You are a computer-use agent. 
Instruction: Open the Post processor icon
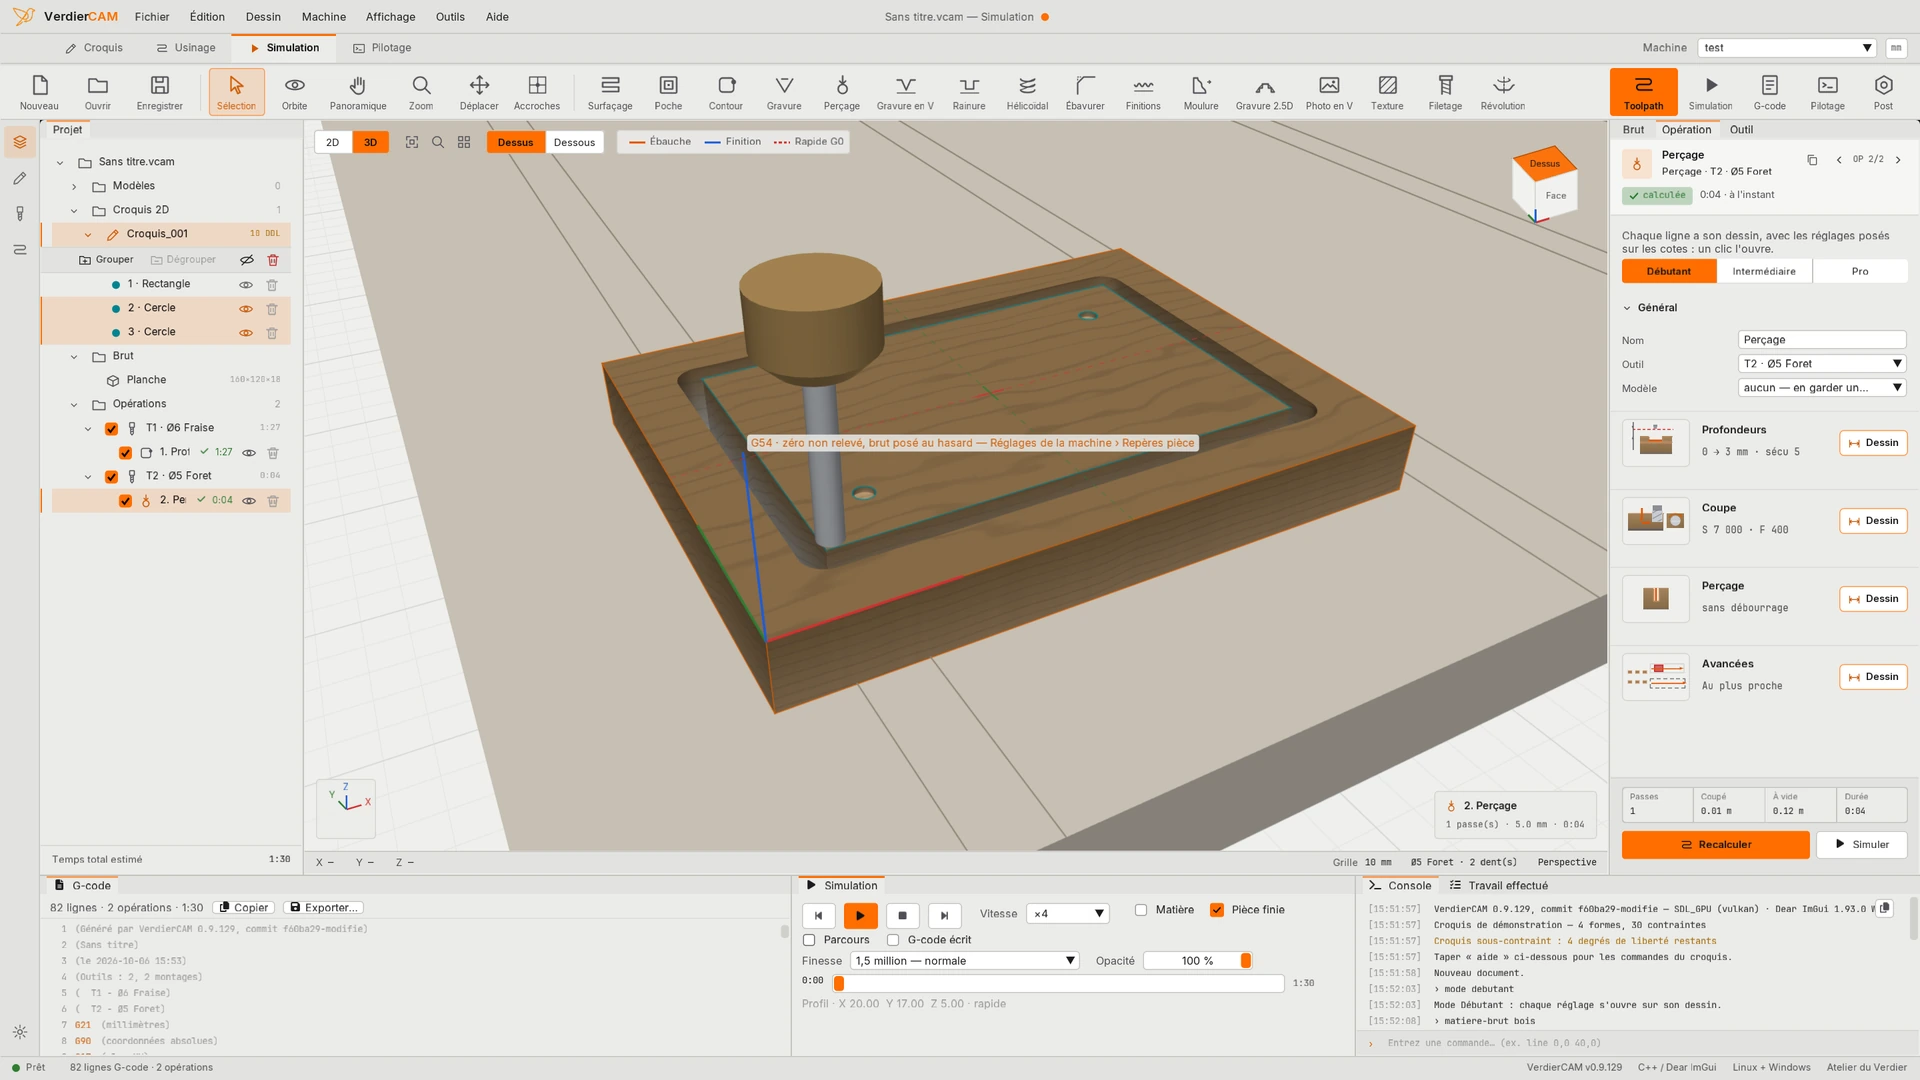click(1883, 92)
